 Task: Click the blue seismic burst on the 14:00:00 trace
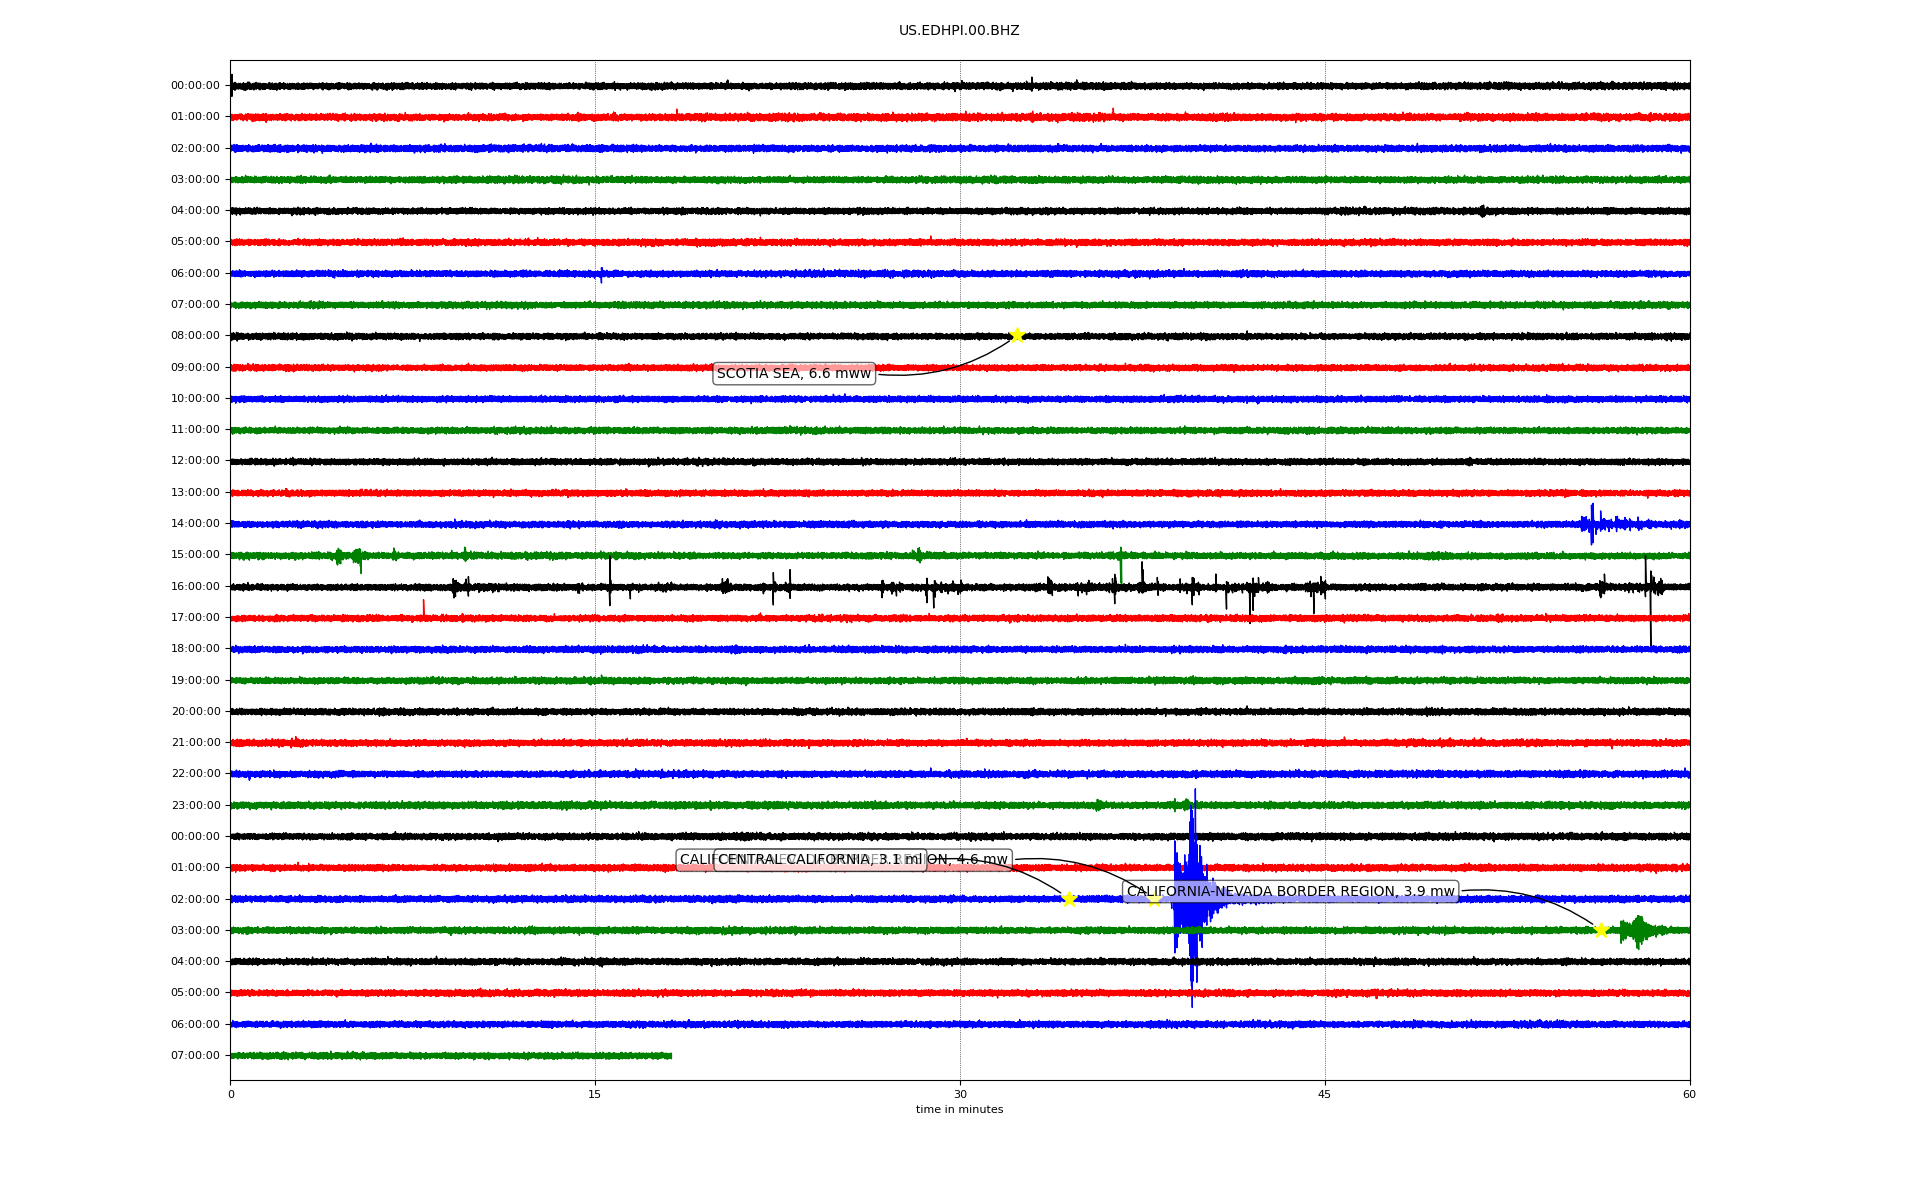[x=1600, y=524]
